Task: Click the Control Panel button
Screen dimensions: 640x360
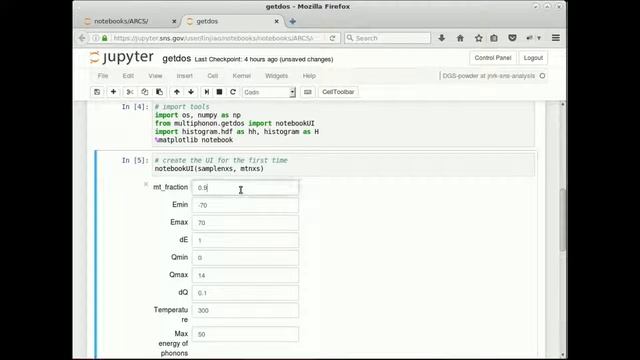Action: point(493,58)
